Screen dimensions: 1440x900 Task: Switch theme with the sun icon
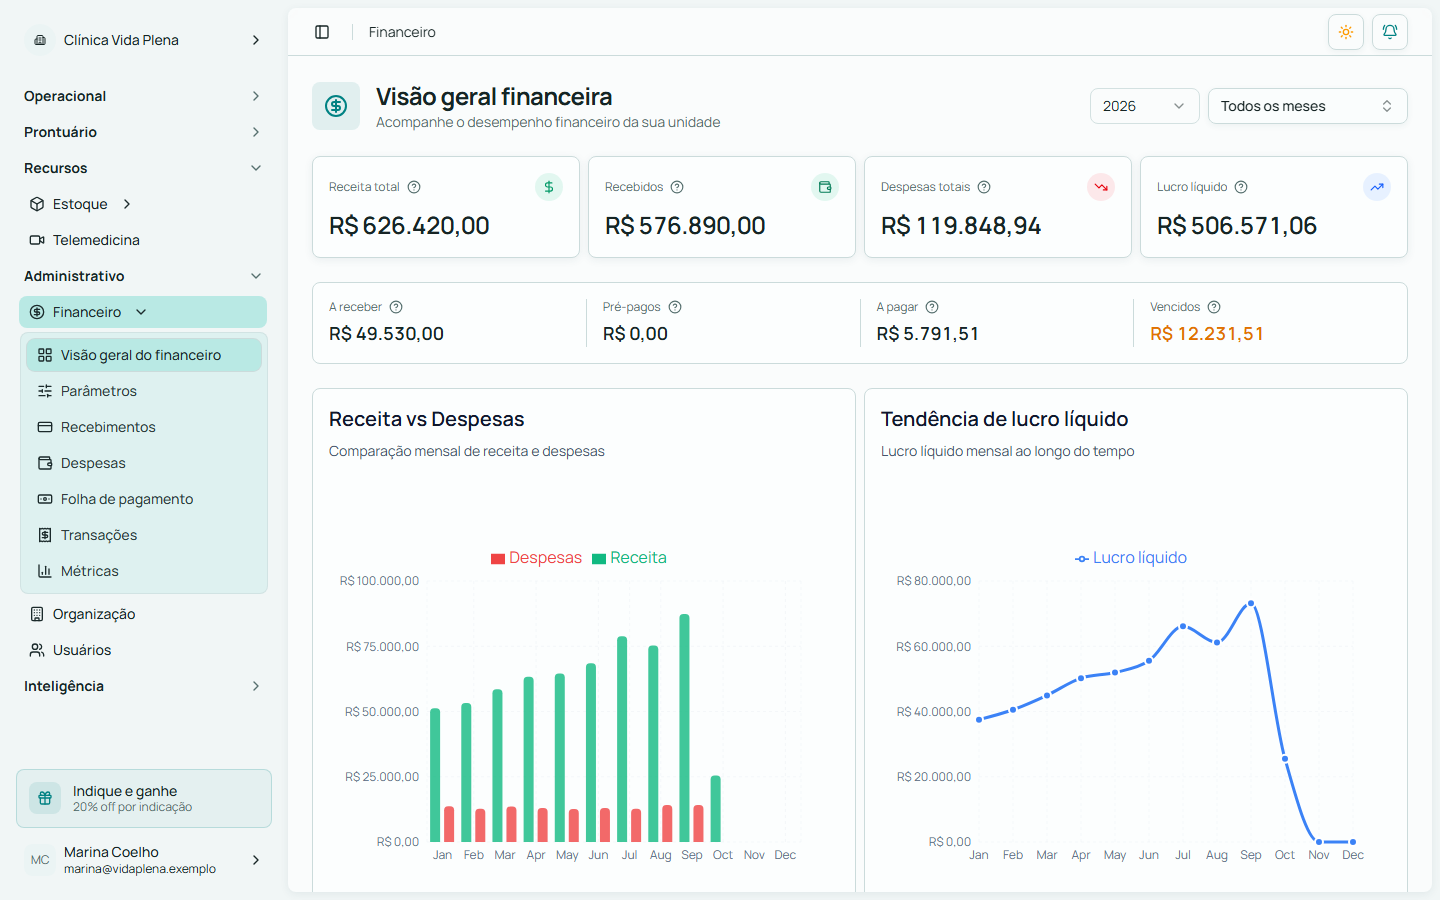pos(1346,32)
